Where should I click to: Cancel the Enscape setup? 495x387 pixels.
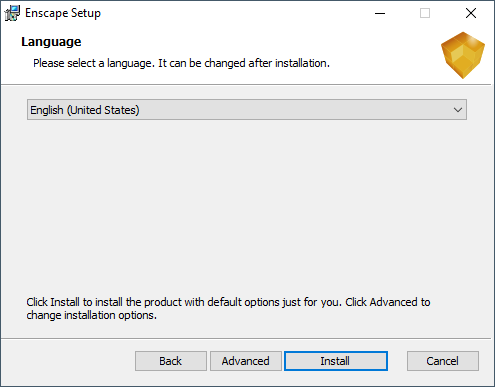[443, 361]
